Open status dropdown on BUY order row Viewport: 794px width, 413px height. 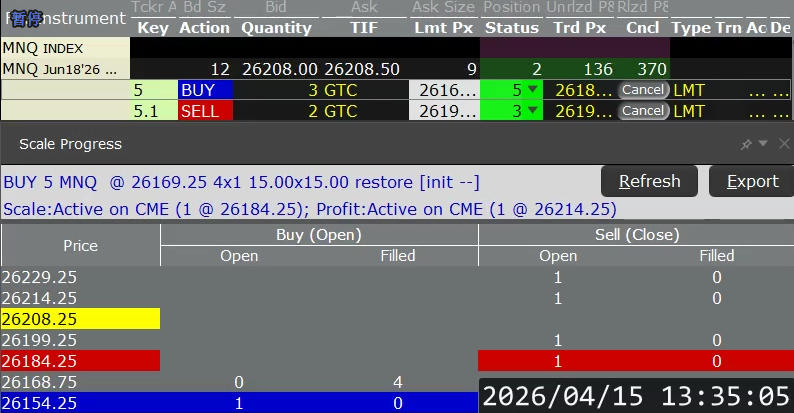[532, 90]
